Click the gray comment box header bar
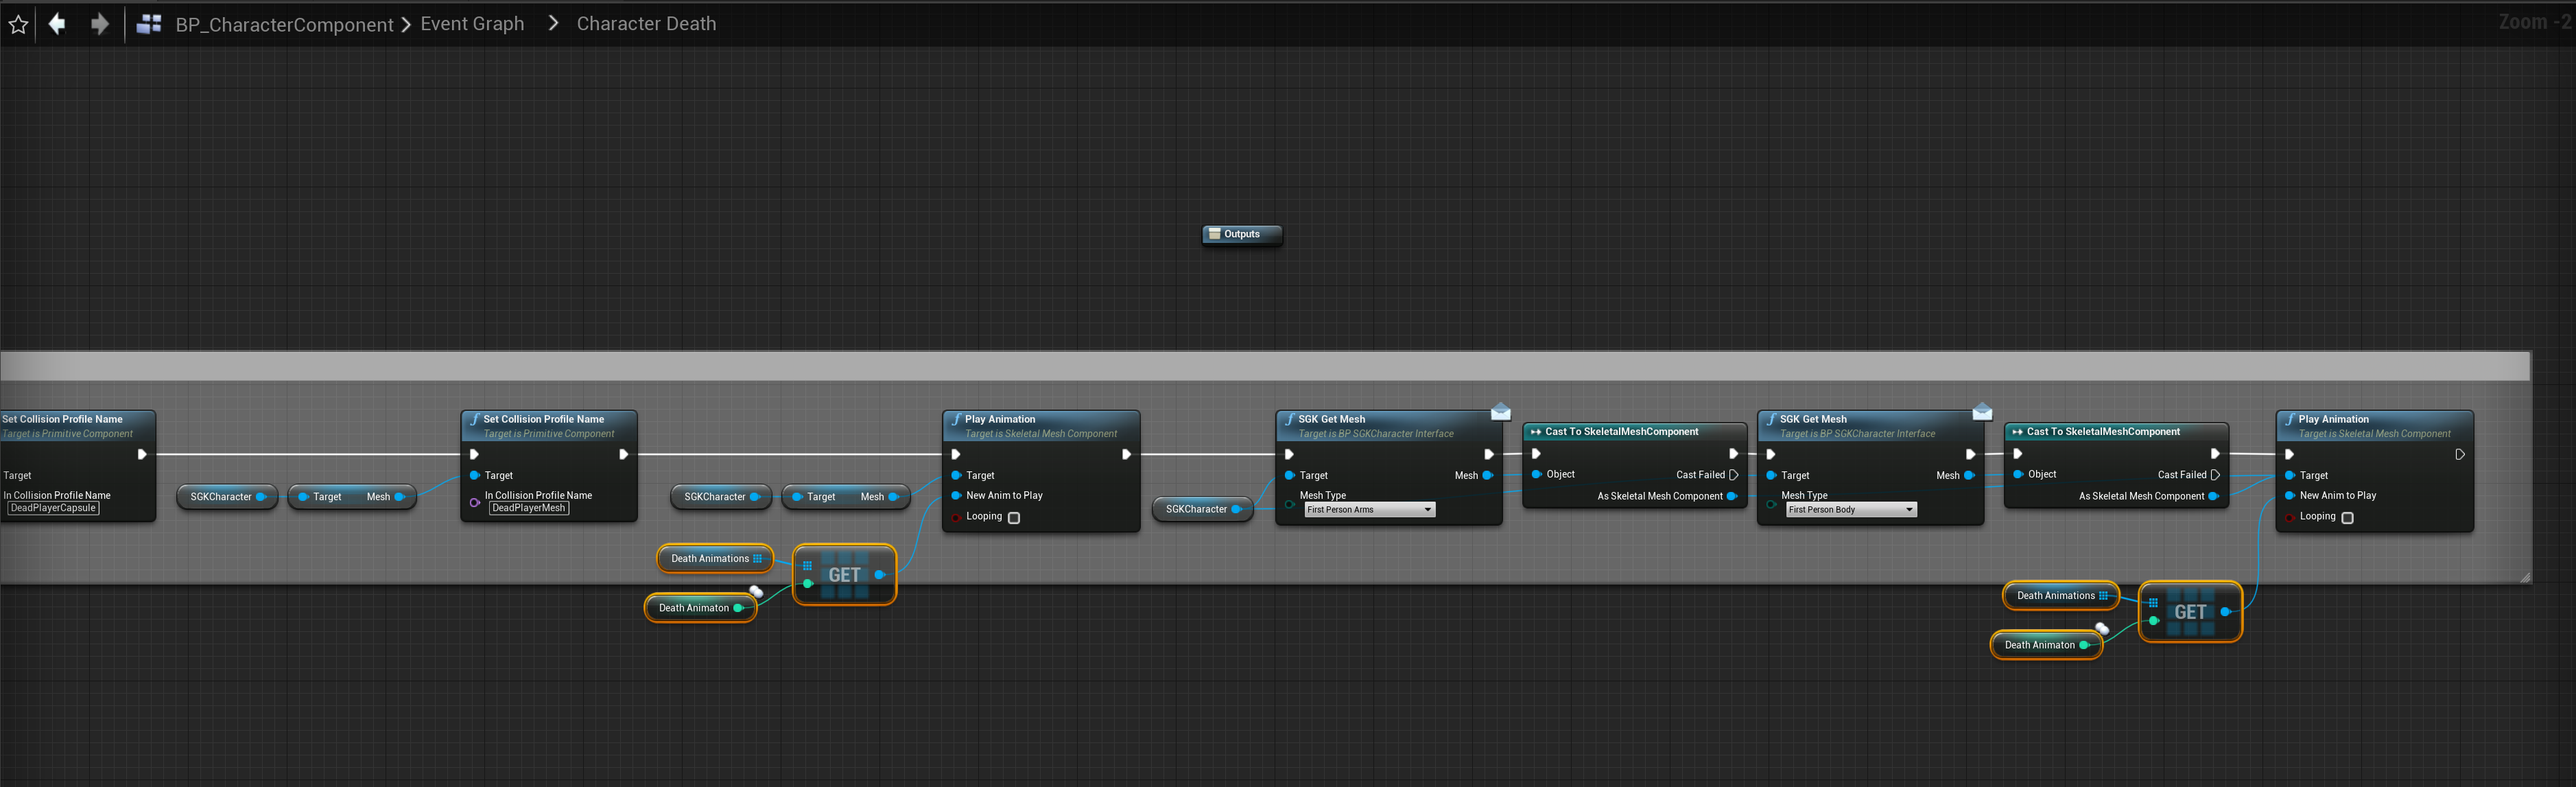 point(1264,366)
